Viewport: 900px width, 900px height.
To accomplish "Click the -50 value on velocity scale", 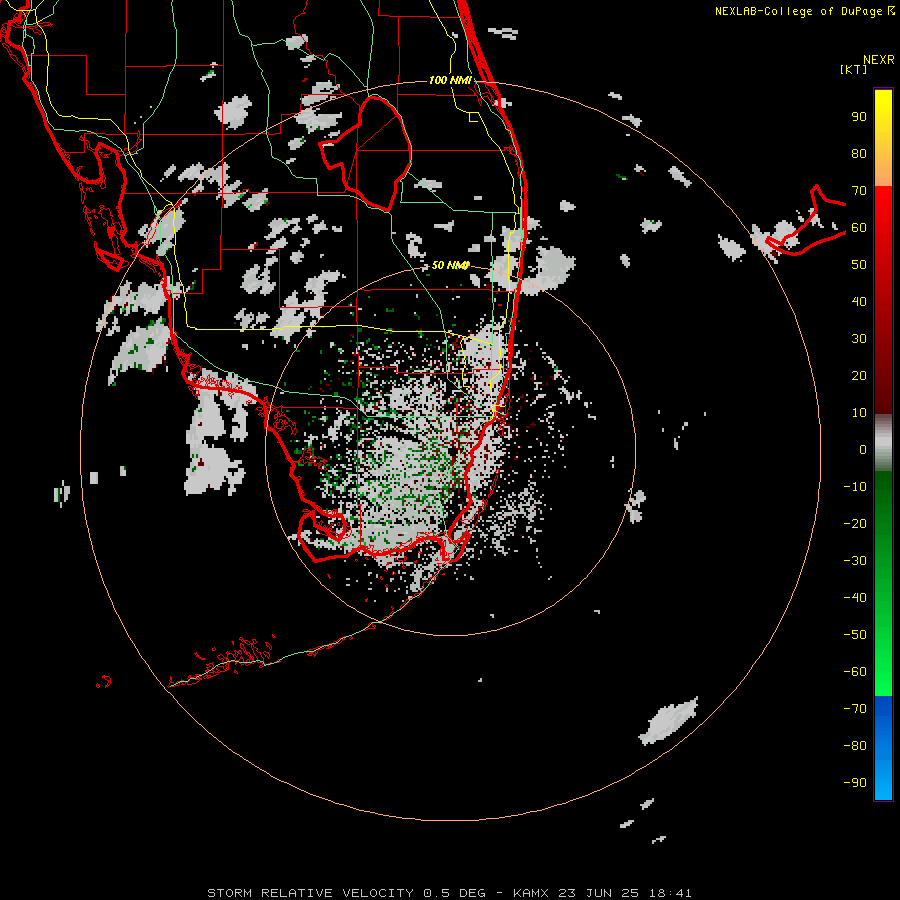I will [855, 635].
